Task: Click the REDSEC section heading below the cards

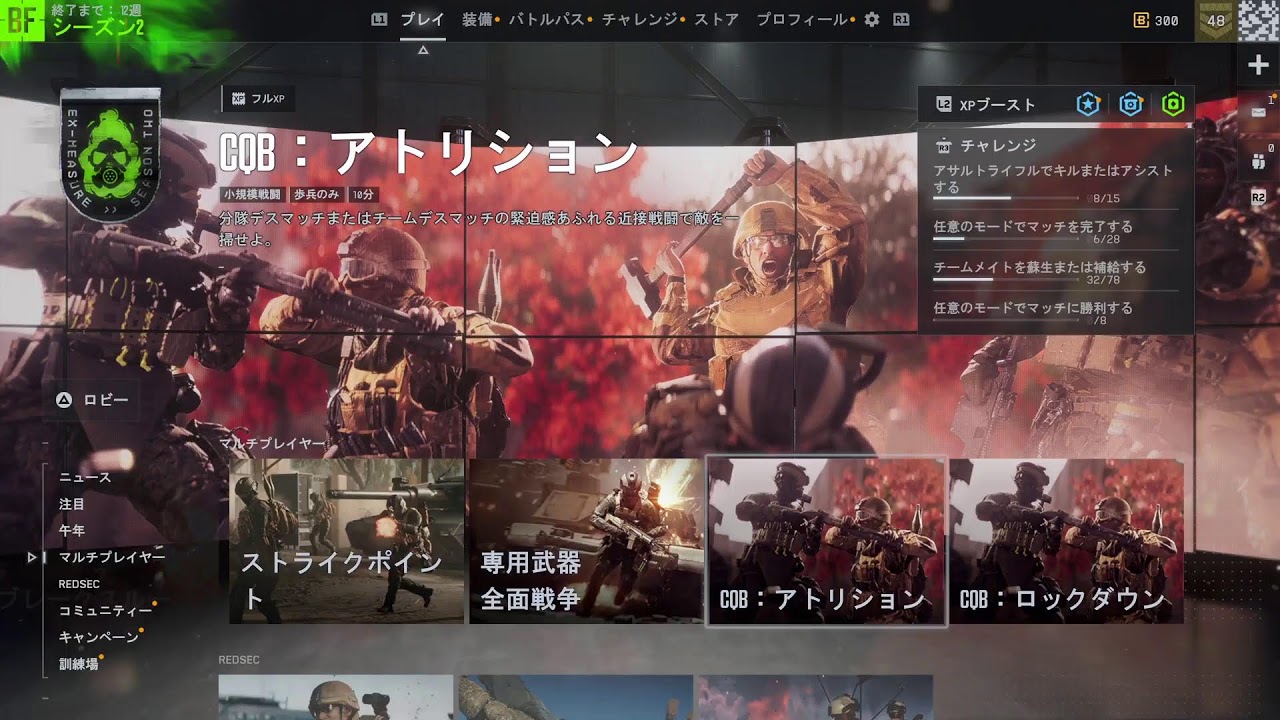Action: [239, 660]
